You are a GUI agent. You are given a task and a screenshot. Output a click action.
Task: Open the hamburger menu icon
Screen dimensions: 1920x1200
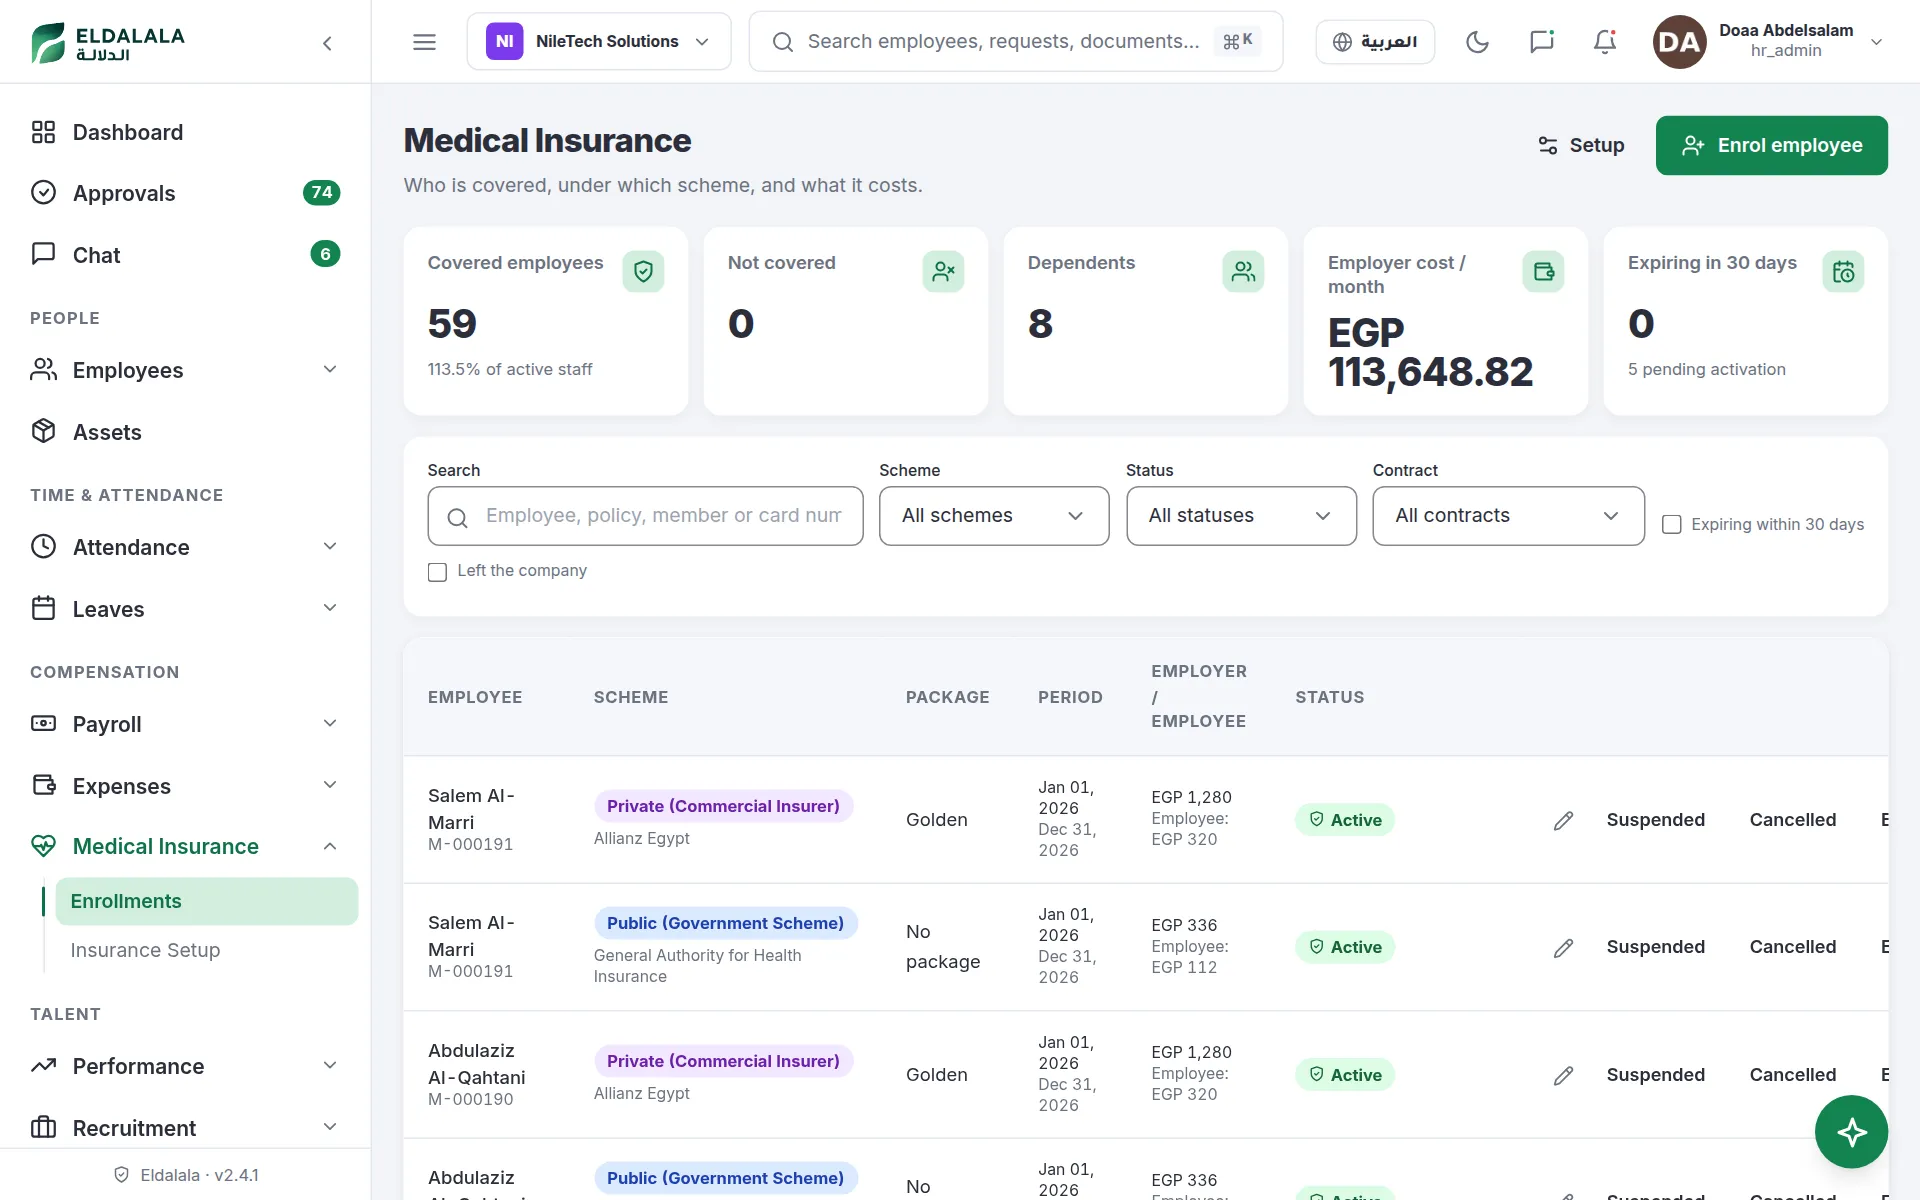point(424,42)
